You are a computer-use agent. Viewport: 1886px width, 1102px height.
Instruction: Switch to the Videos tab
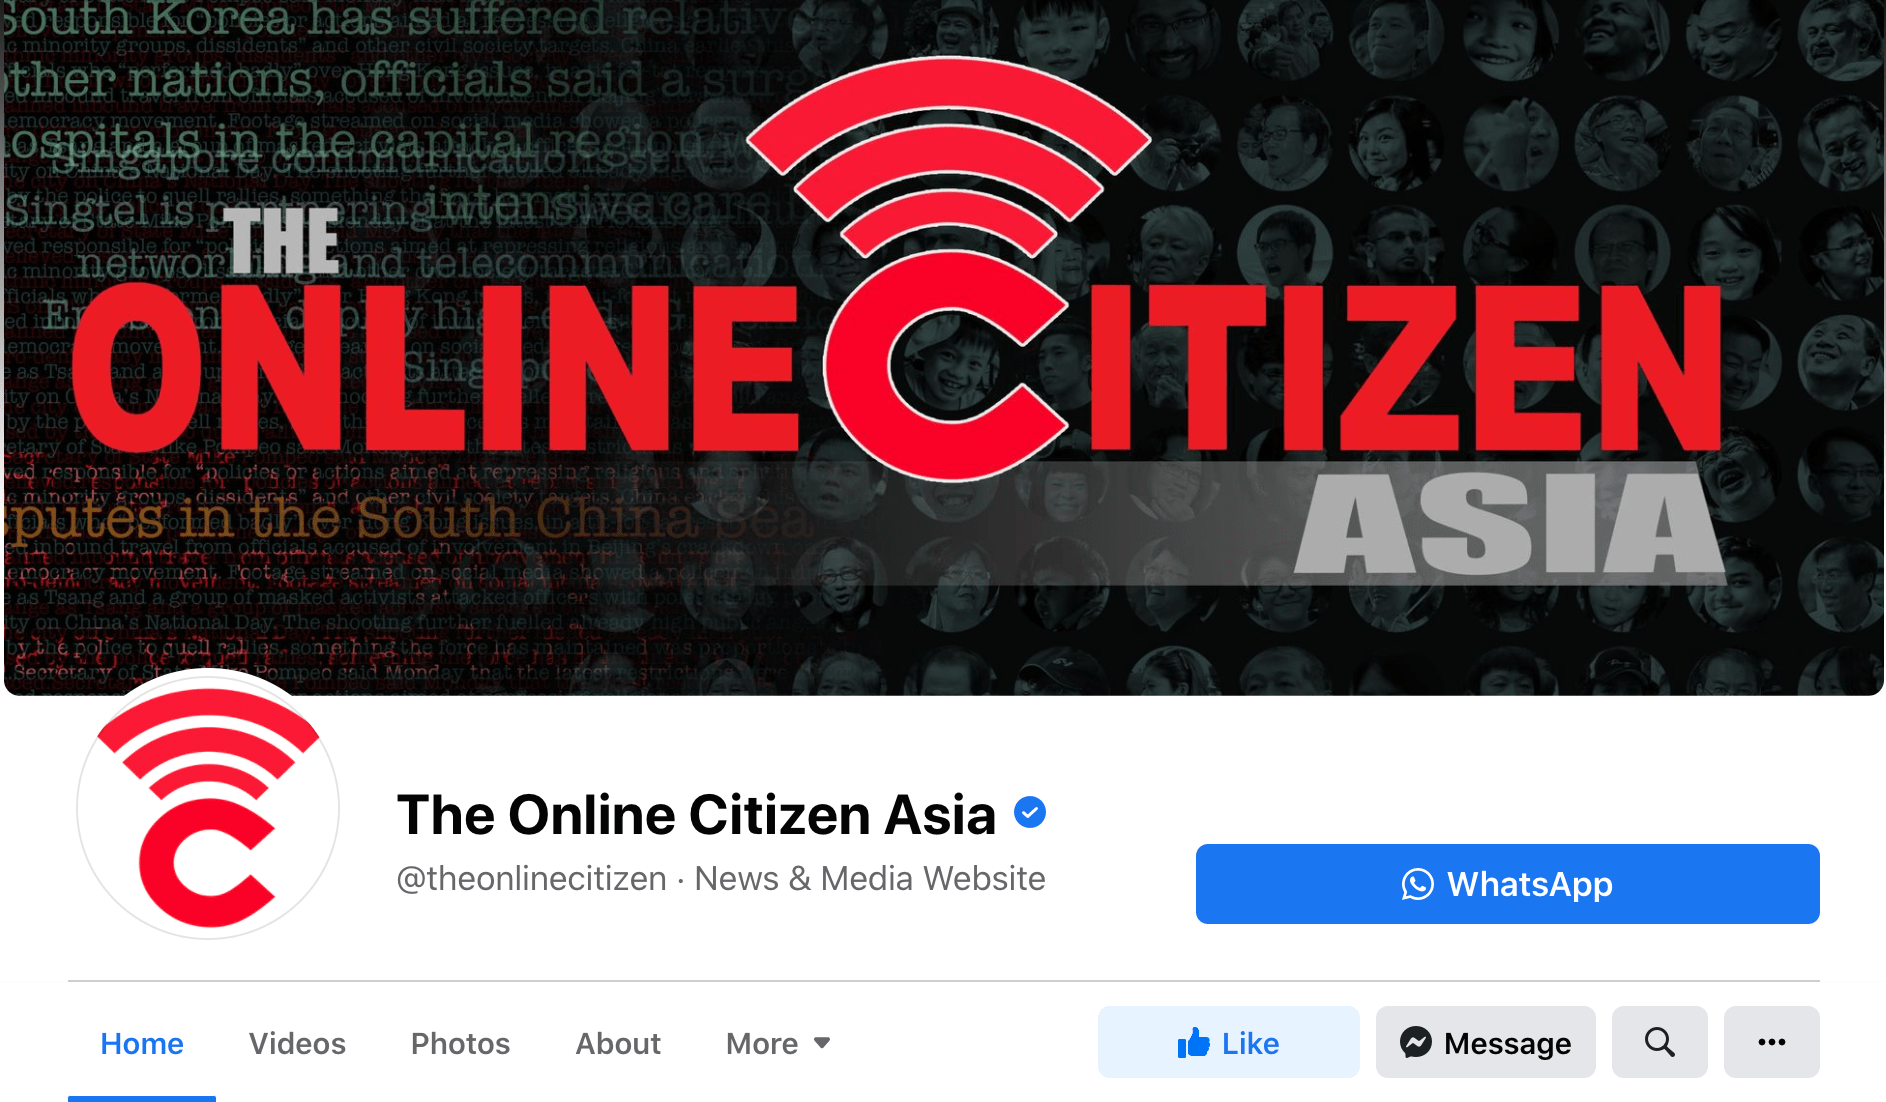(x=297, y=1043)
